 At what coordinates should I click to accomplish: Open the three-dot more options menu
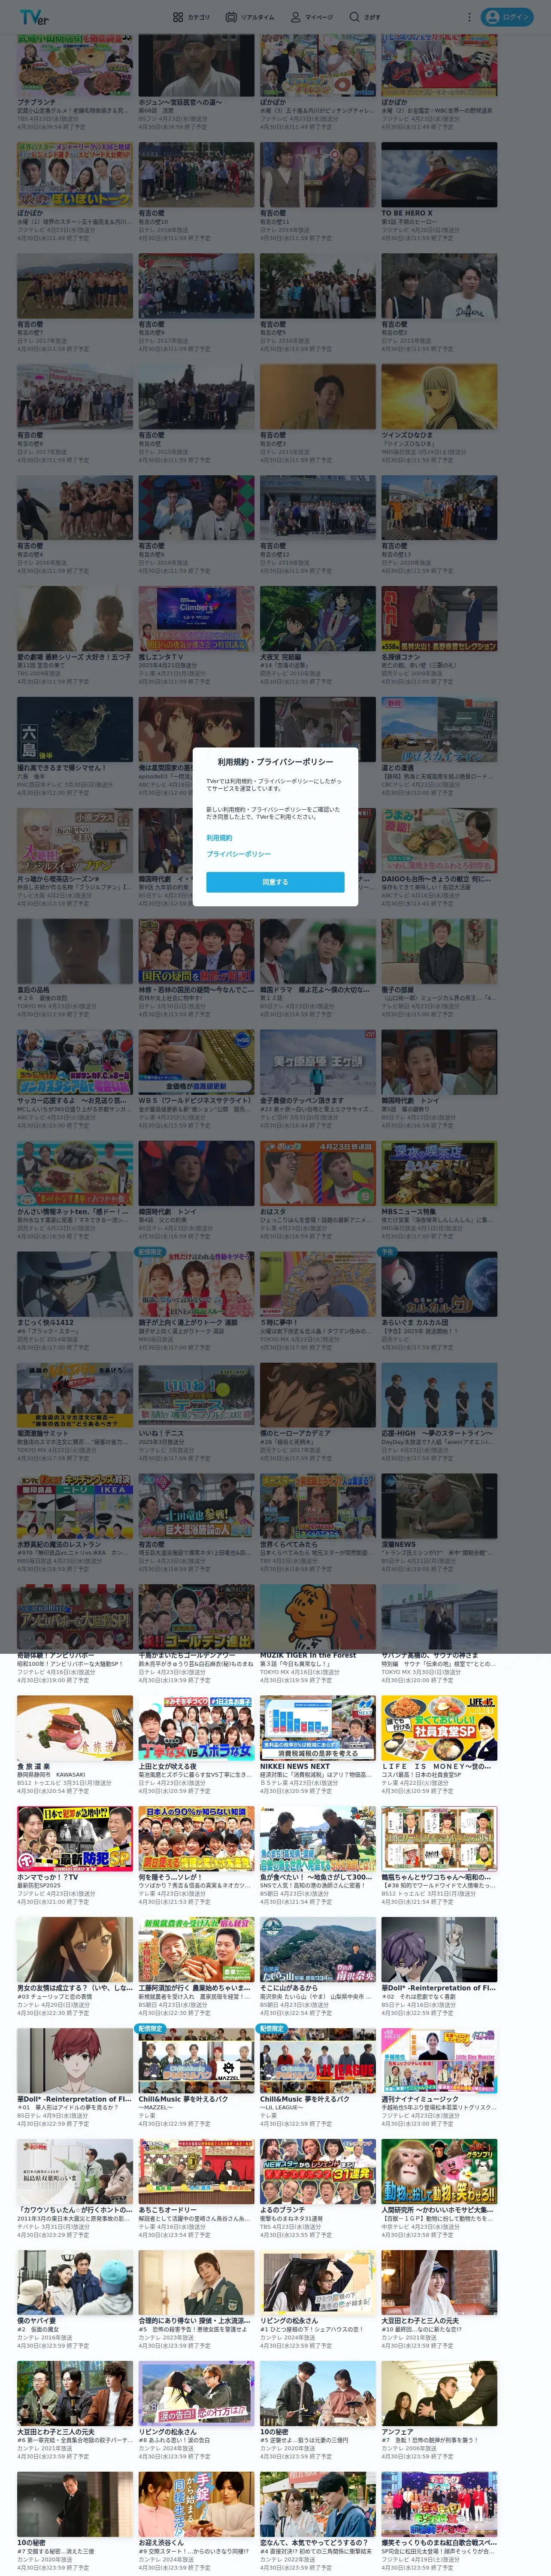click(x=469, y=17)
